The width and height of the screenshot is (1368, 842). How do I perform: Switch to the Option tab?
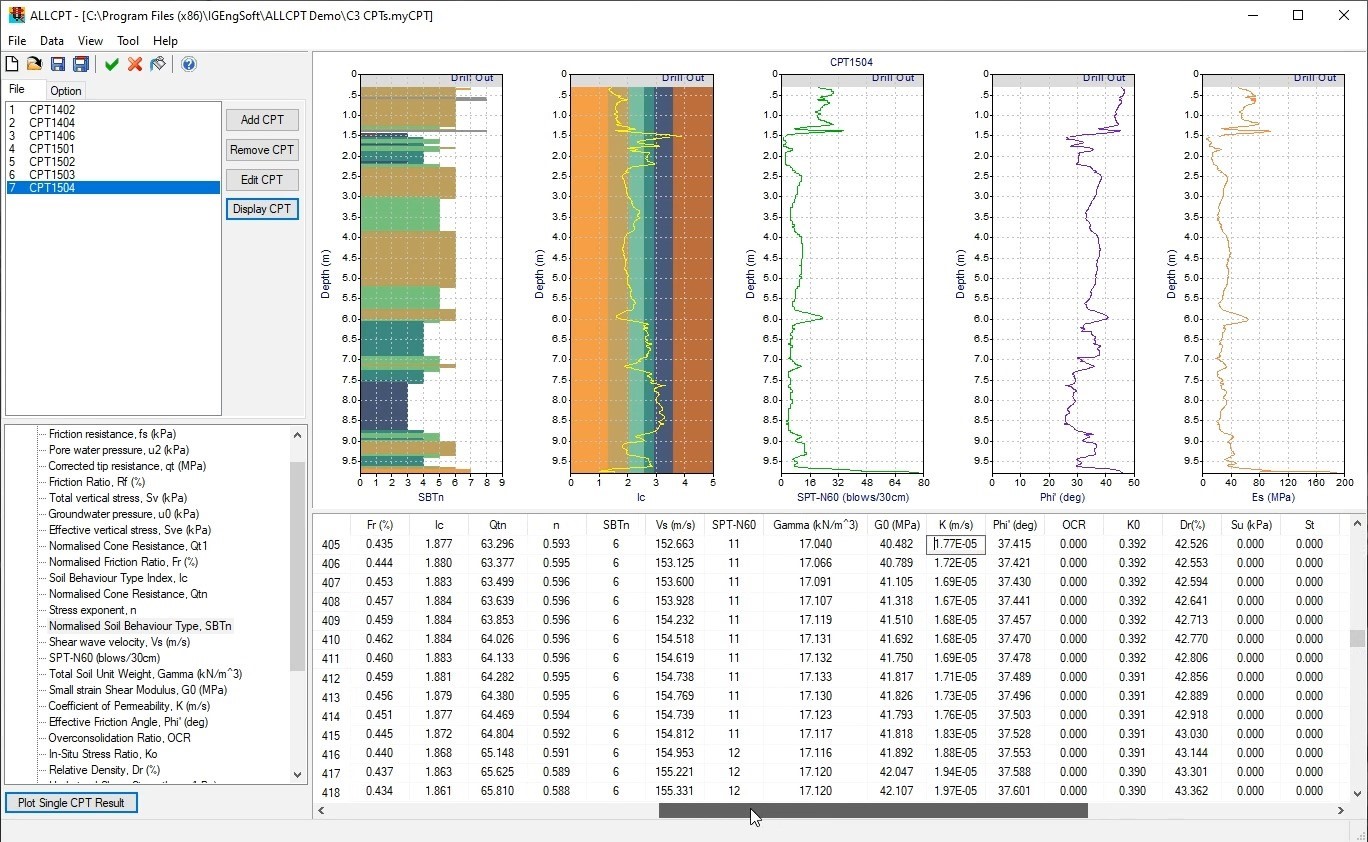click(x=66, y=91)
